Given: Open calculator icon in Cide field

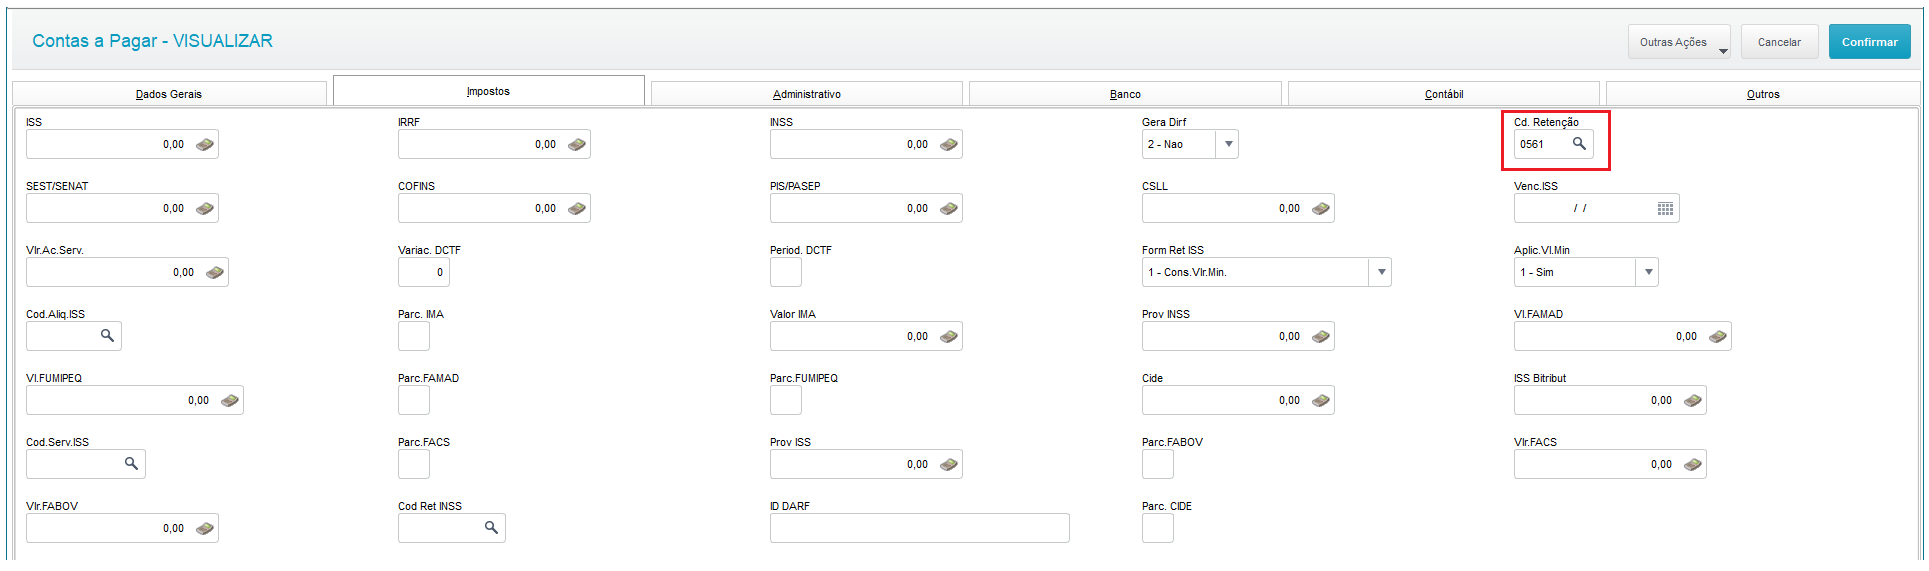Looking at the screenshot, I should pos(1320,401).
